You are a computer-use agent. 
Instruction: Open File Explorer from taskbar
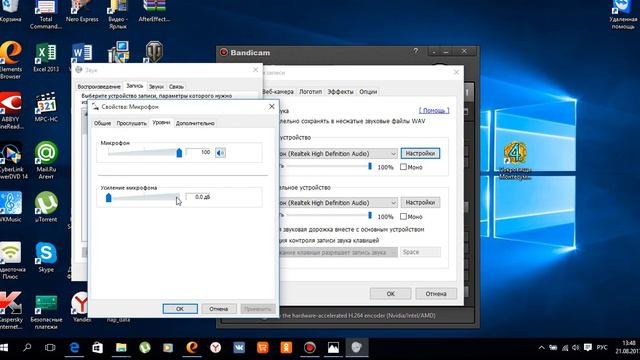point(121,347)
